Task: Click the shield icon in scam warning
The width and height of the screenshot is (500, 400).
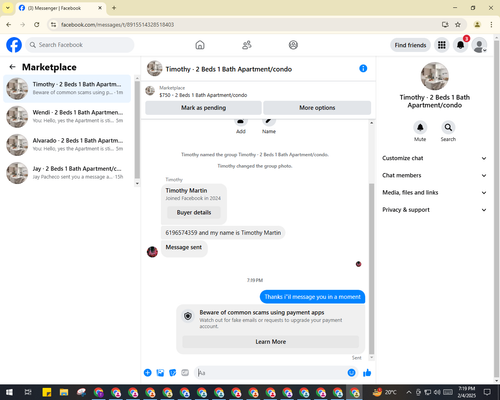Action: (188, 316)
